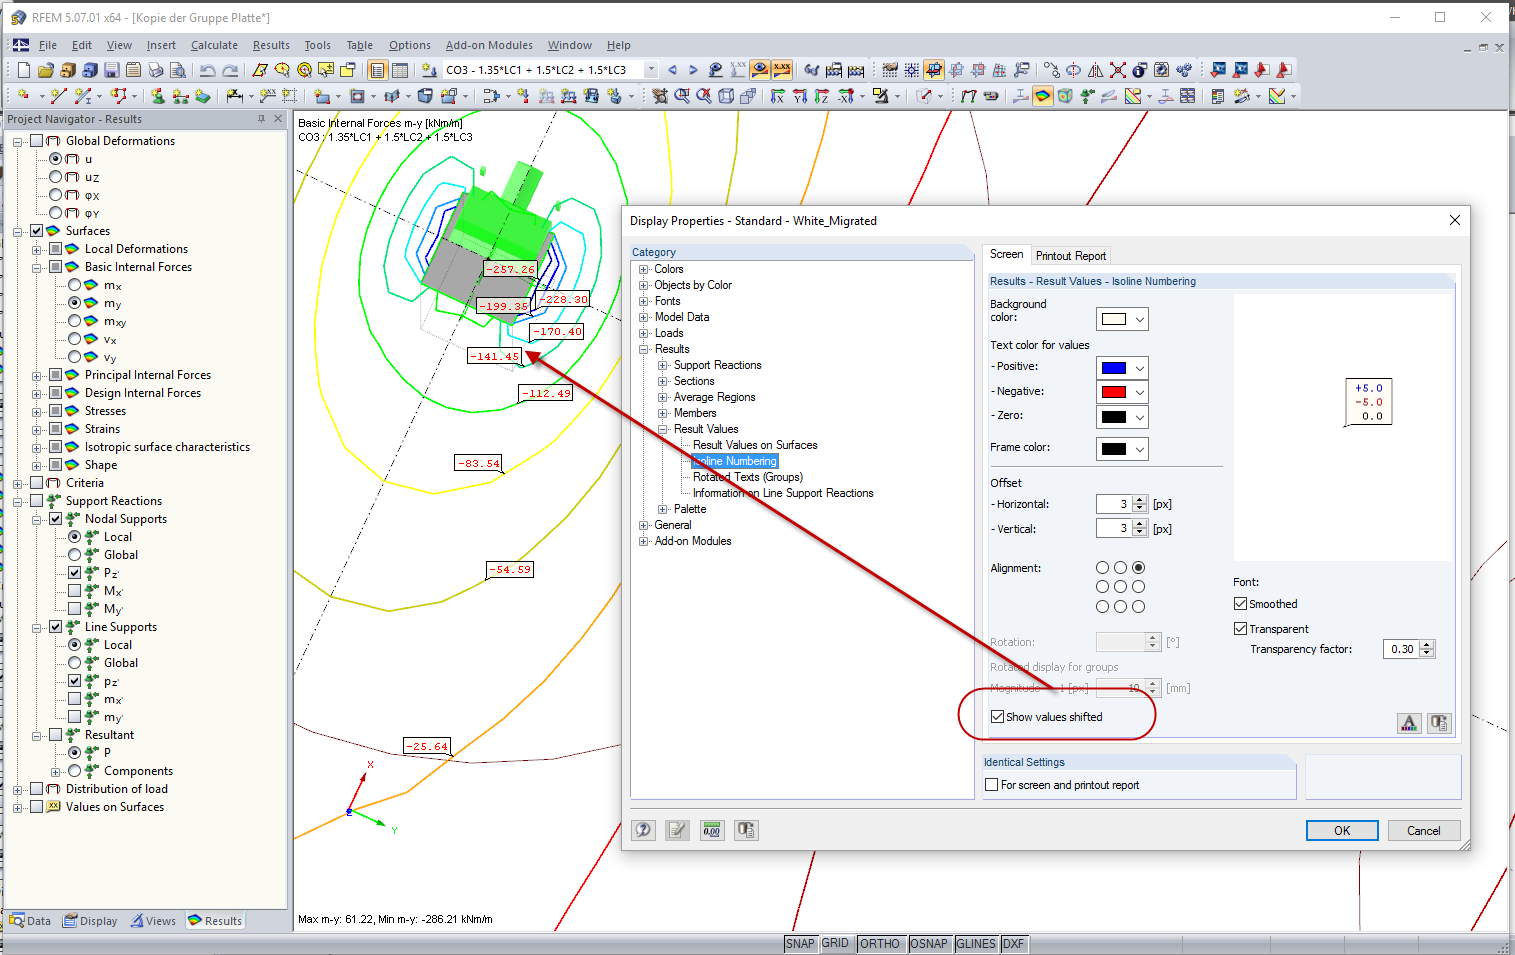The width and height of the screenshot is (1515, 955).
Task: Uncheck the Show values shifted checkbox
Action: pos(997,717)
